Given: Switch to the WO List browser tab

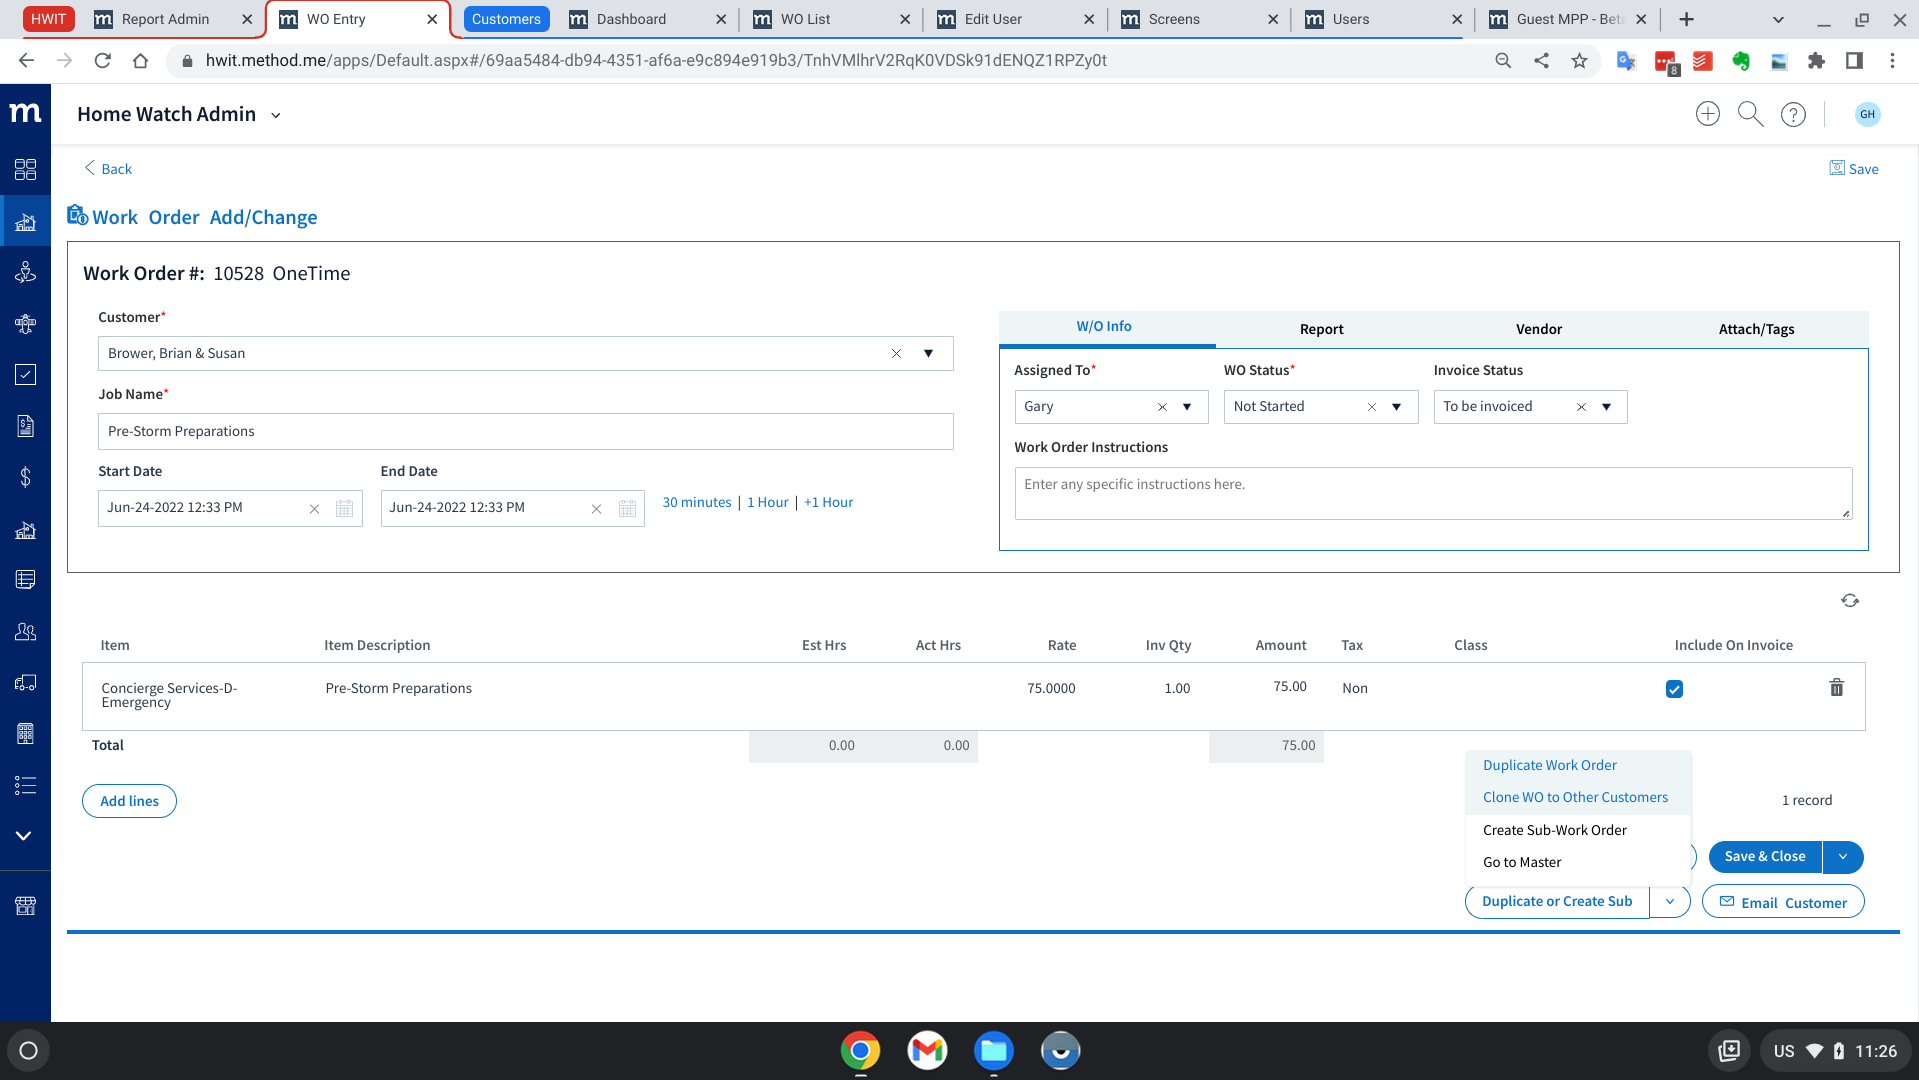Looking at the screenshot, I should [831, 19].
